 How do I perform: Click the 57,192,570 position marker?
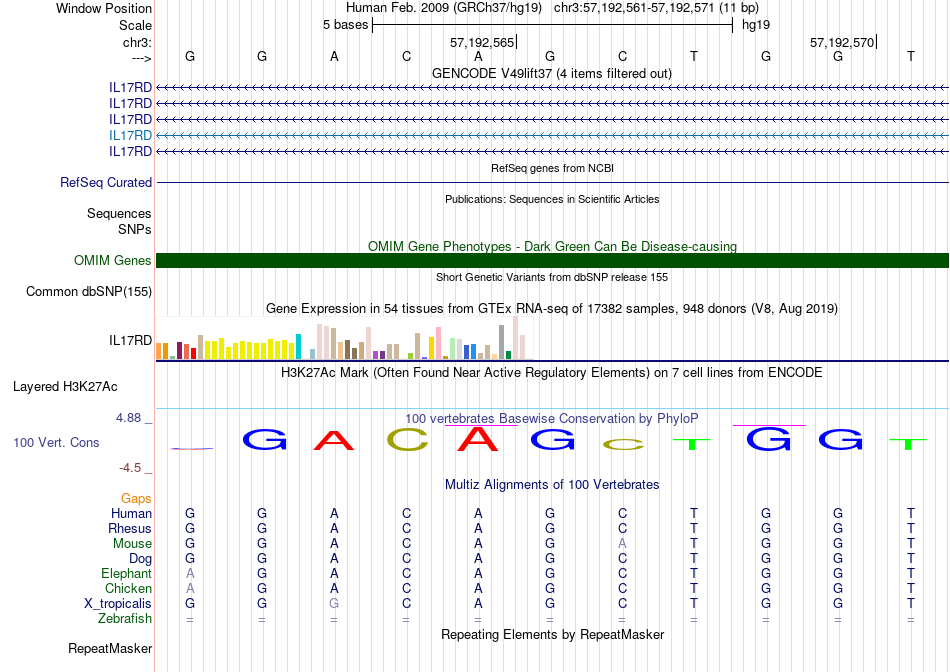click(x=842, y=42)
